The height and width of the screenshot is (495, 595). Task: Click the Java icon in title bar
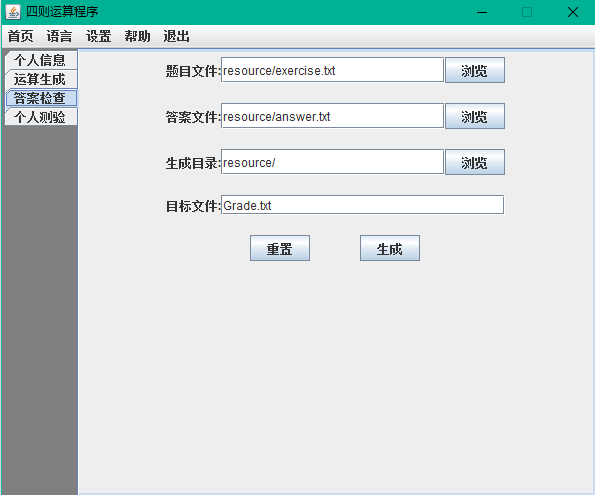[x=13, y=12]
